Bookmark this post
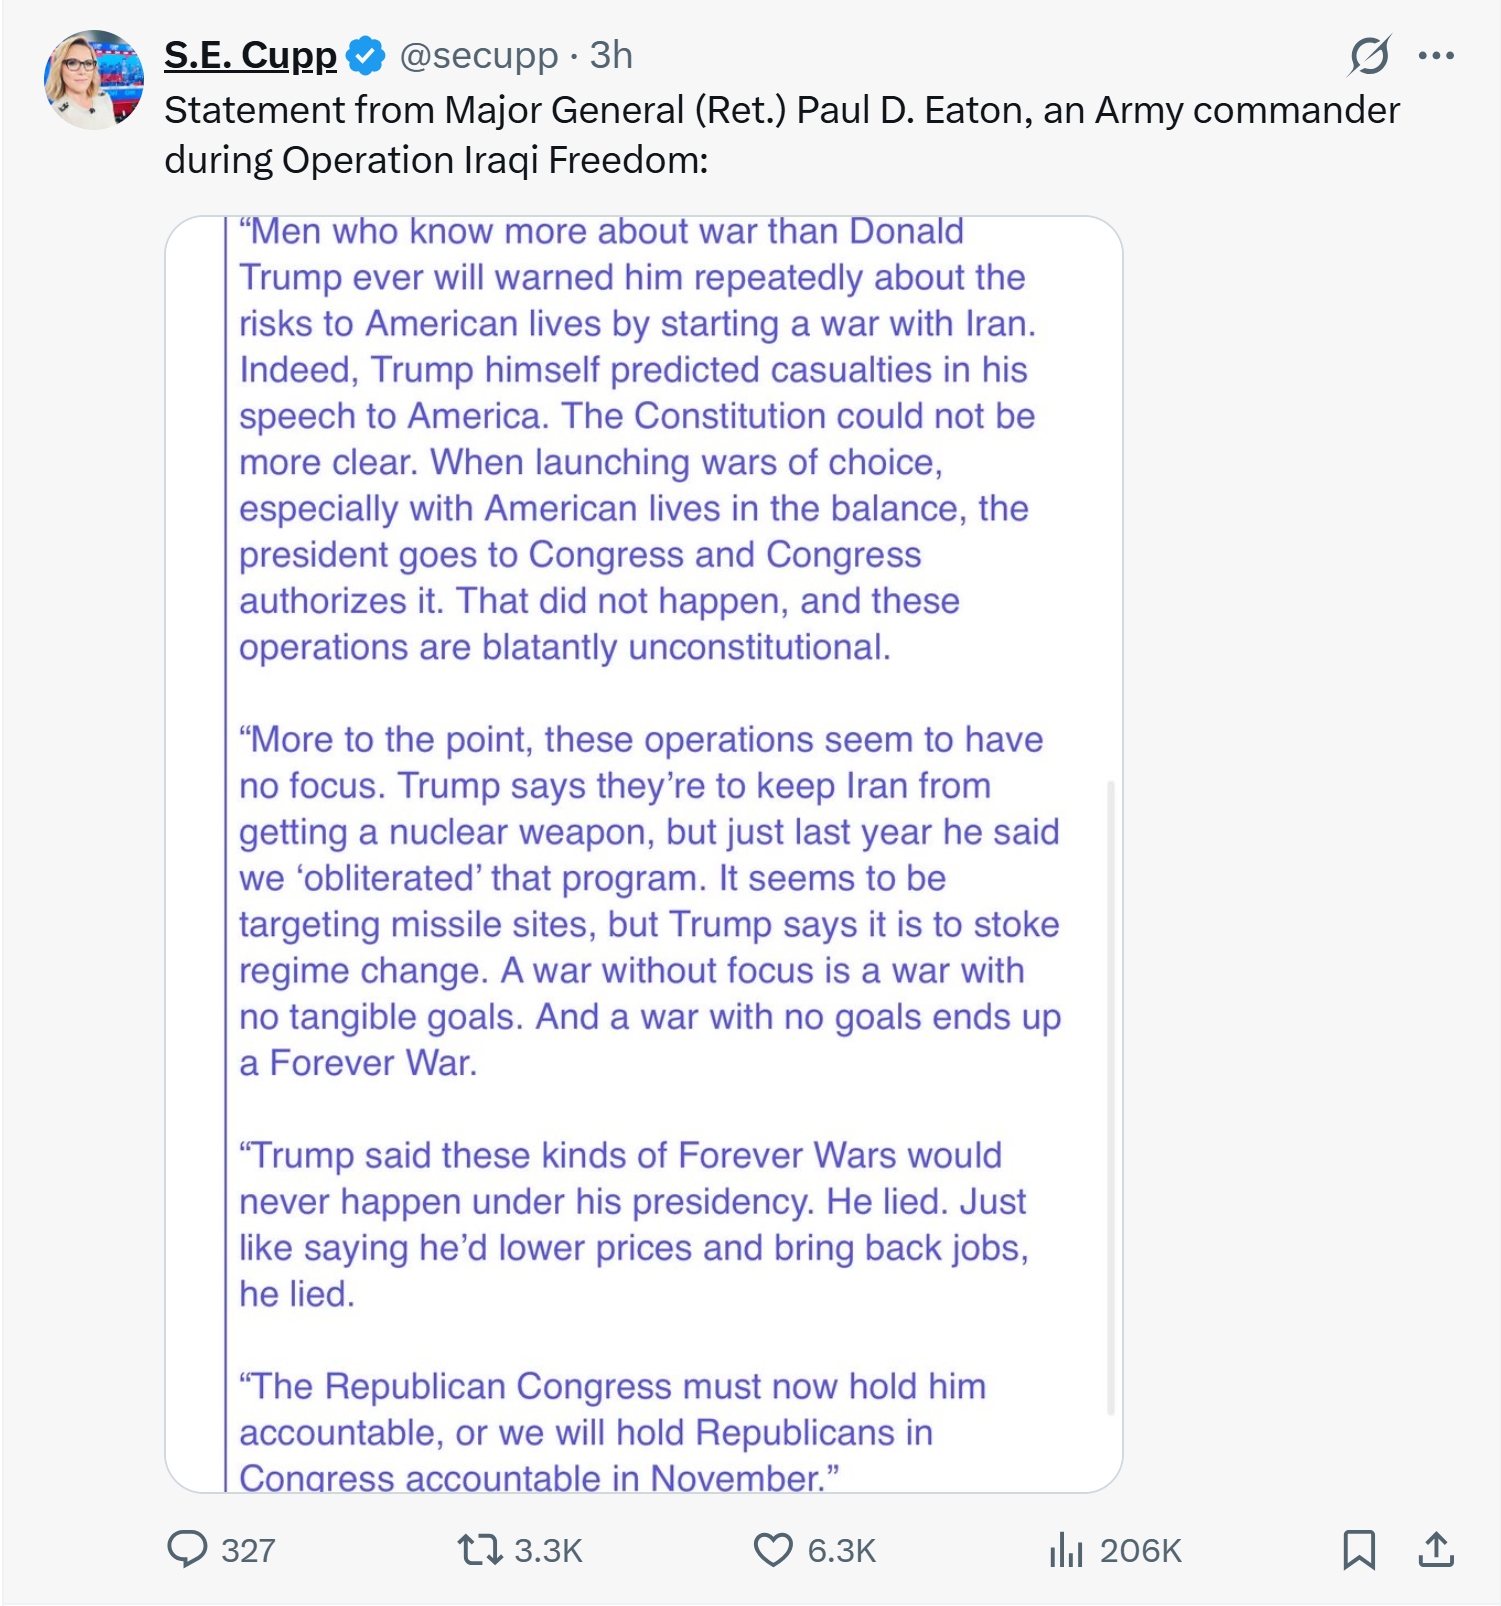The height and width of the screenshot is (1606, 1501). point(1359,1550)
